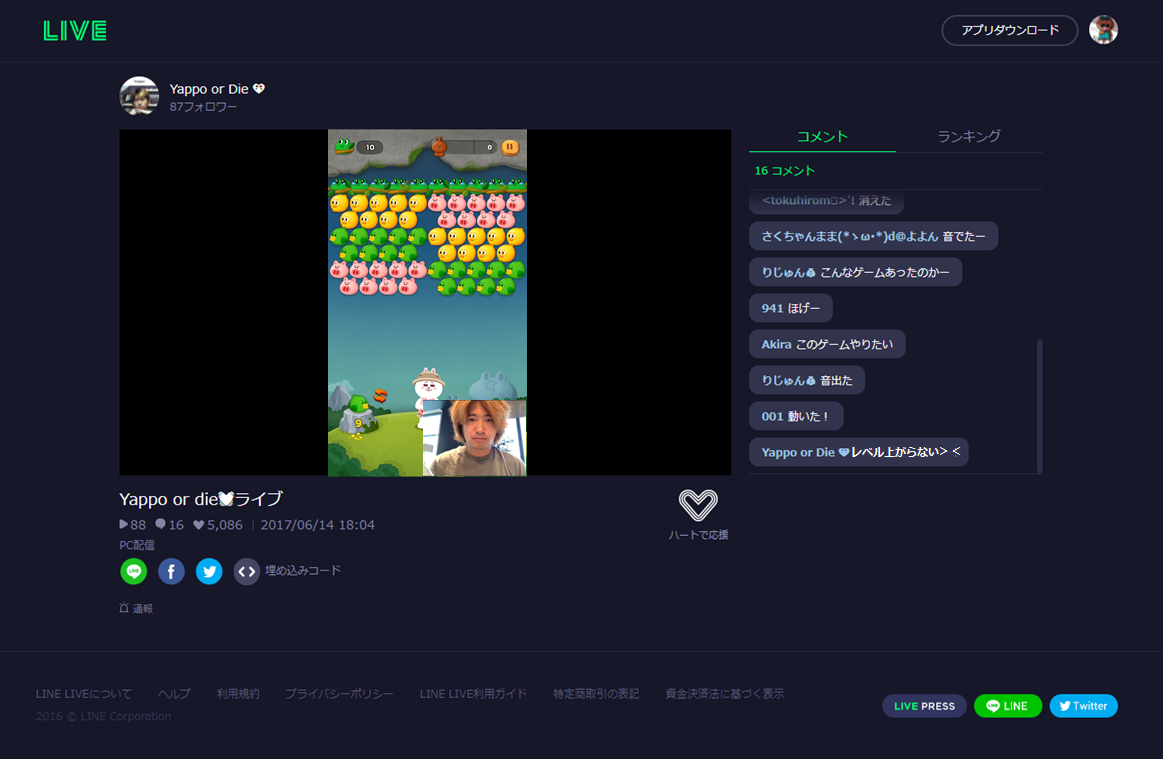Open the ヘルプ footer link
Viewport: 1163px width, 759px height.
coord(174,694)
